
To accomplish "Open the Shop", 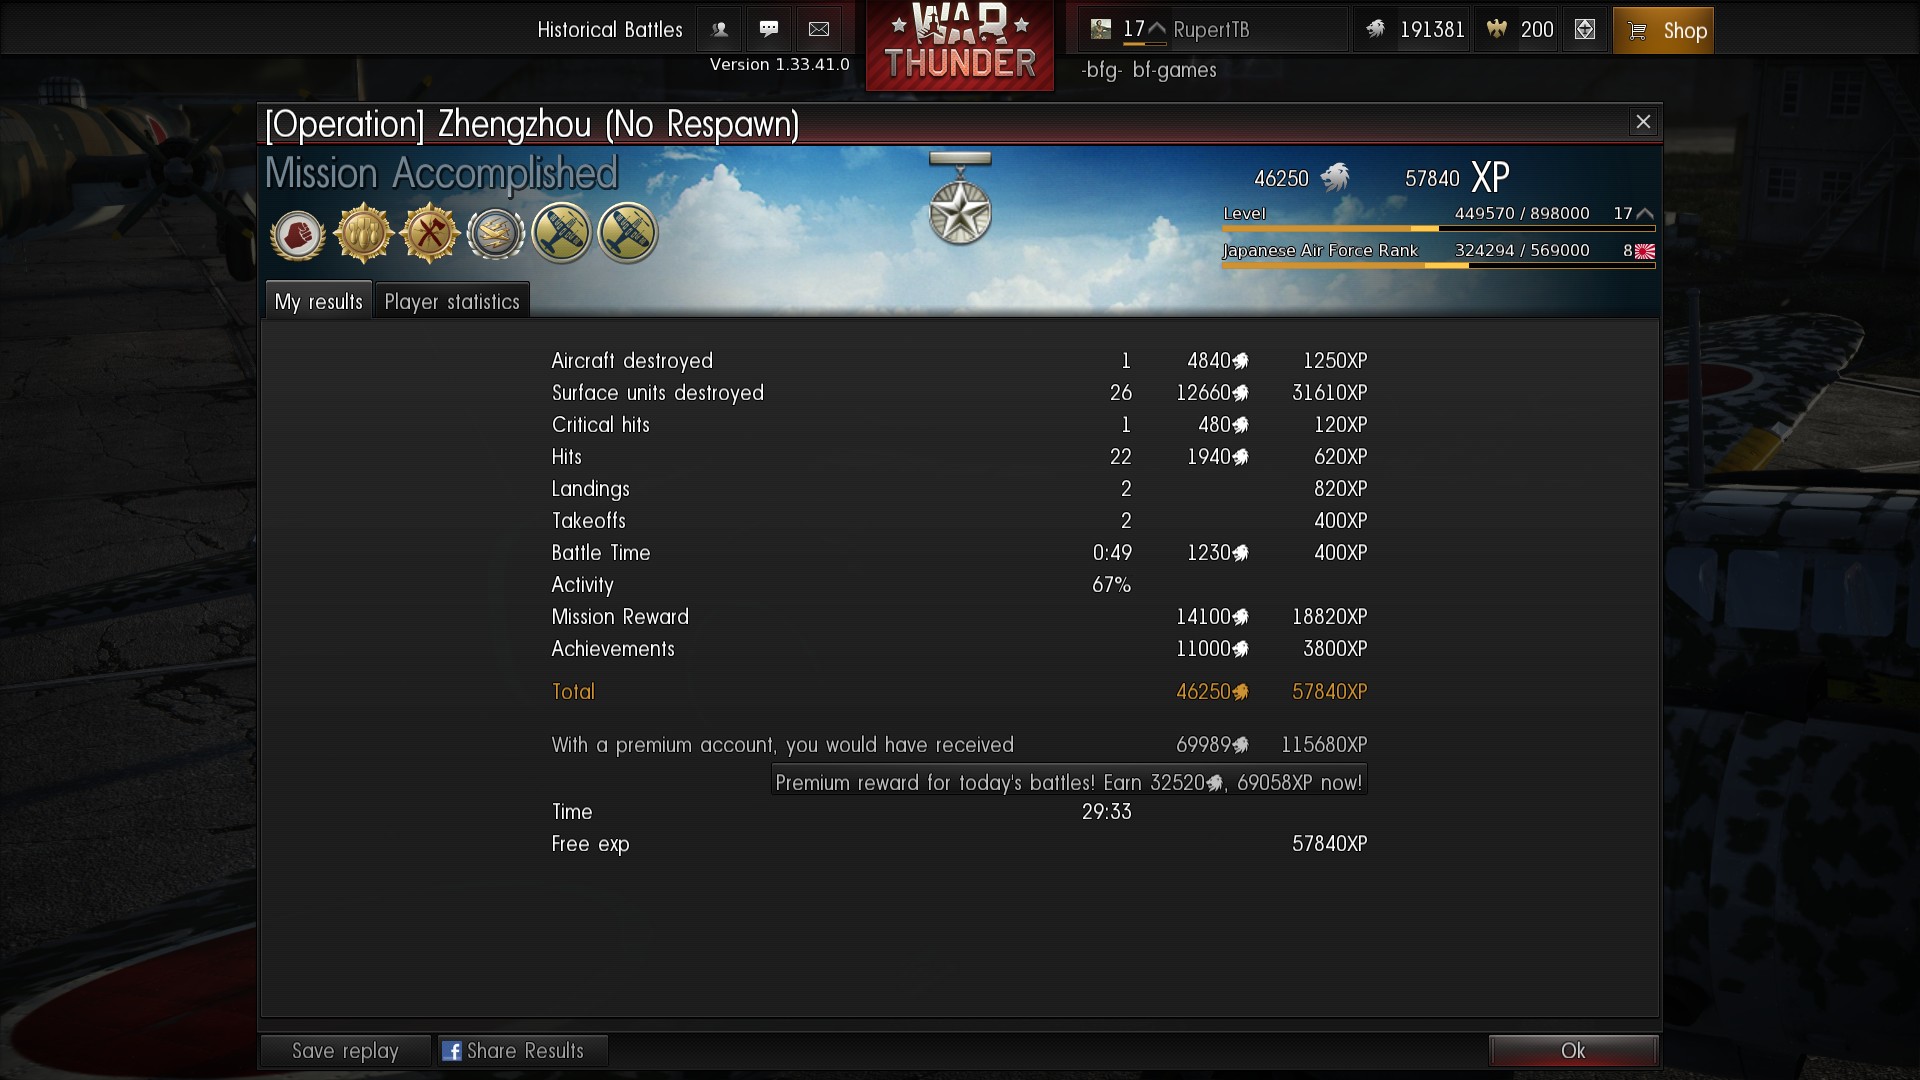I will tap(1663, 30).
